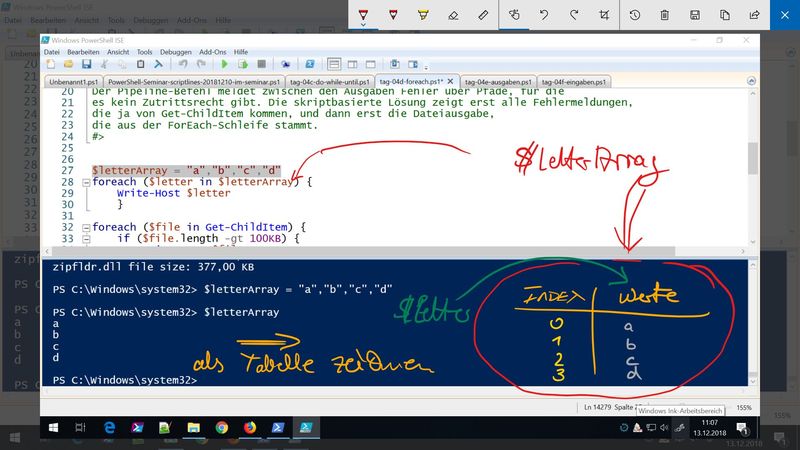Show script pane maximized layout
800x450 pixels.
(371, 64)
